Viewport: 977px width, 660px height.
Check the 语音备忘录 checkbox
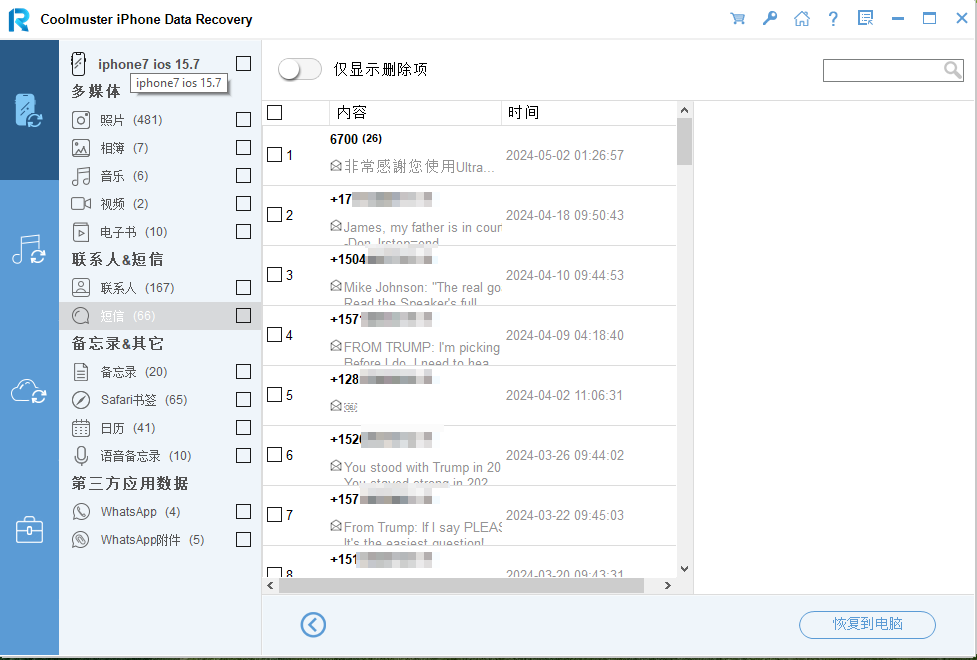(x=244, y=456)
